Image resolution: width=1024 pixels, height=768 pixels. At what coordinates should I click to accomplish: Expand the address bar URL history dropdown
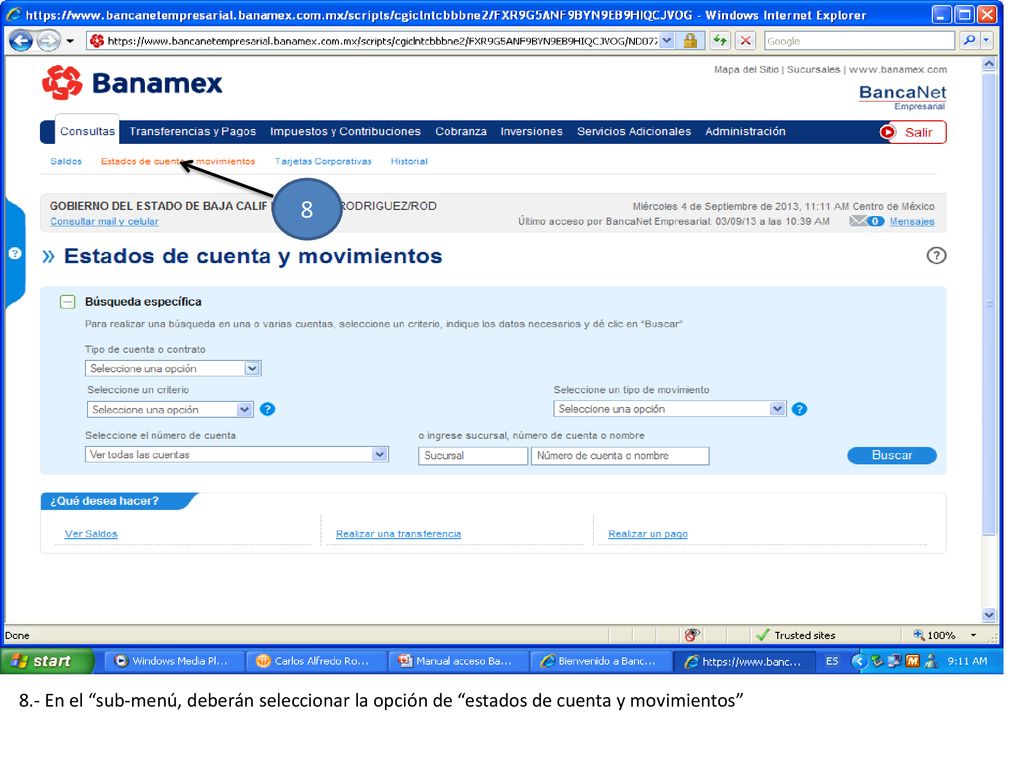[x=666, y=40]
